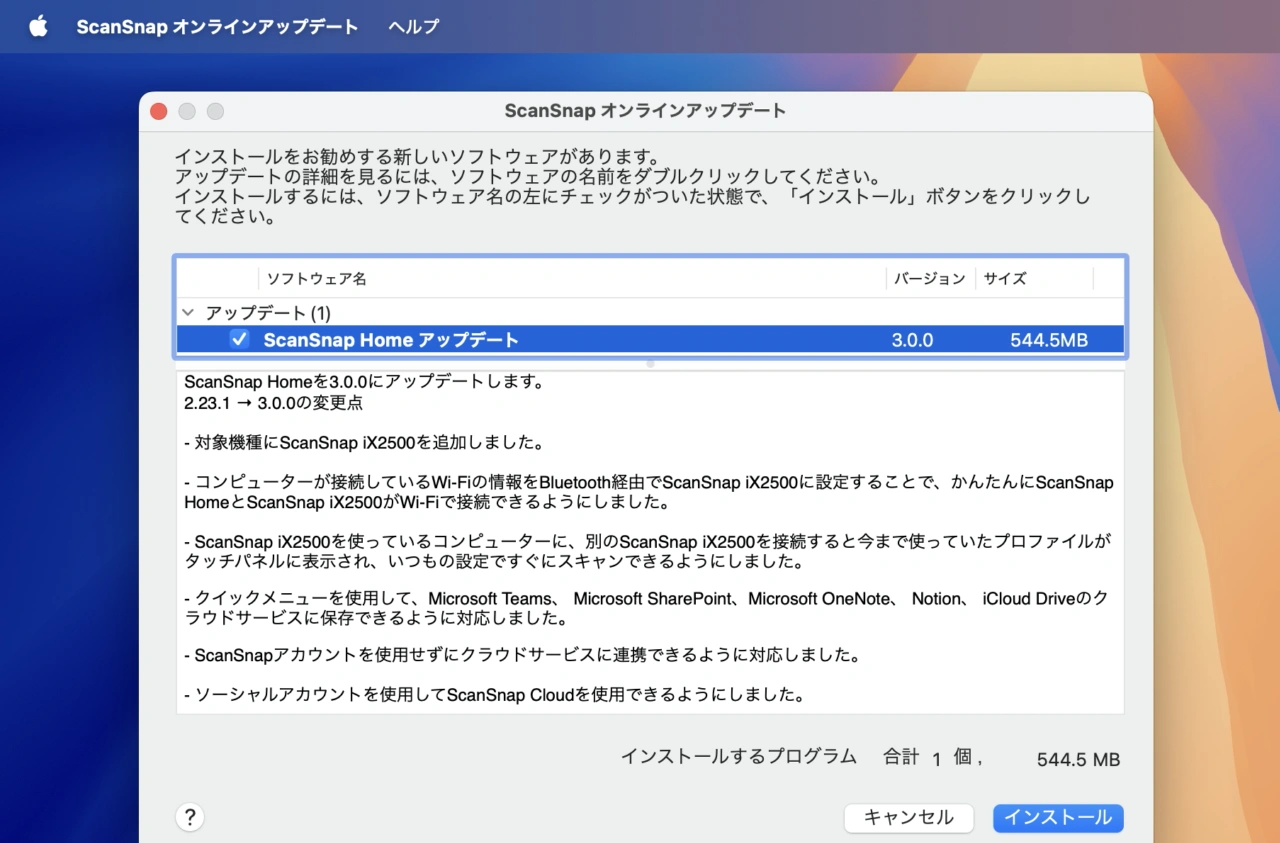
Task: Click the インストール button
Action: 1058,817
